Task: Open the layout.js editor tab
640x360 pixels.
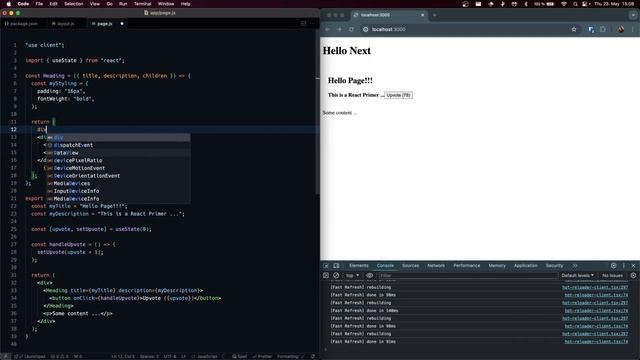Action: tap(66, 24)
